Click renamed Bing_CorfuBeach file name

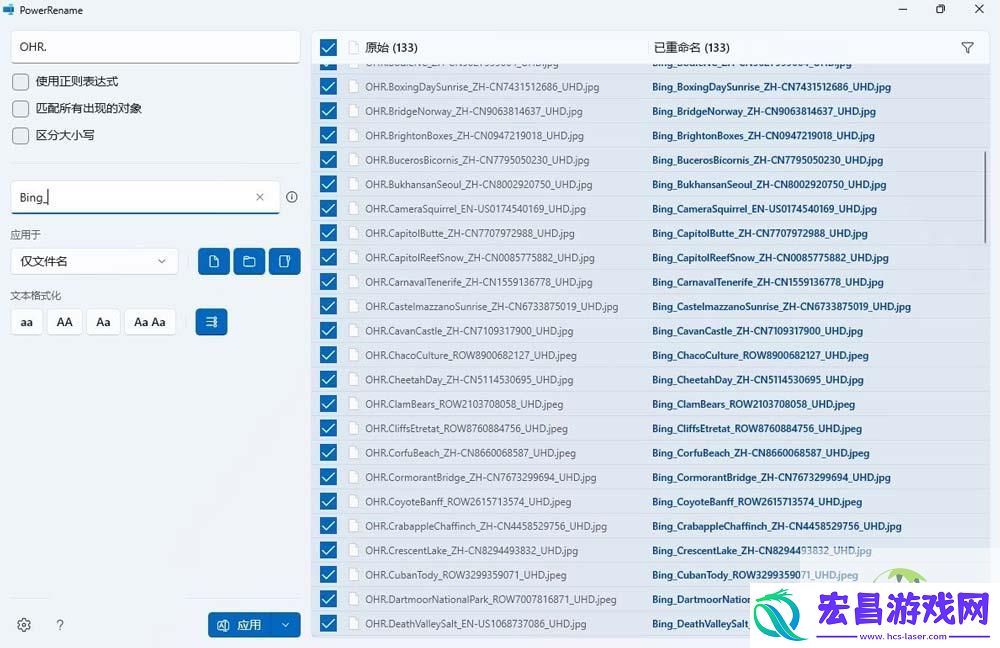pyautogui.click(x=760, y=453)
